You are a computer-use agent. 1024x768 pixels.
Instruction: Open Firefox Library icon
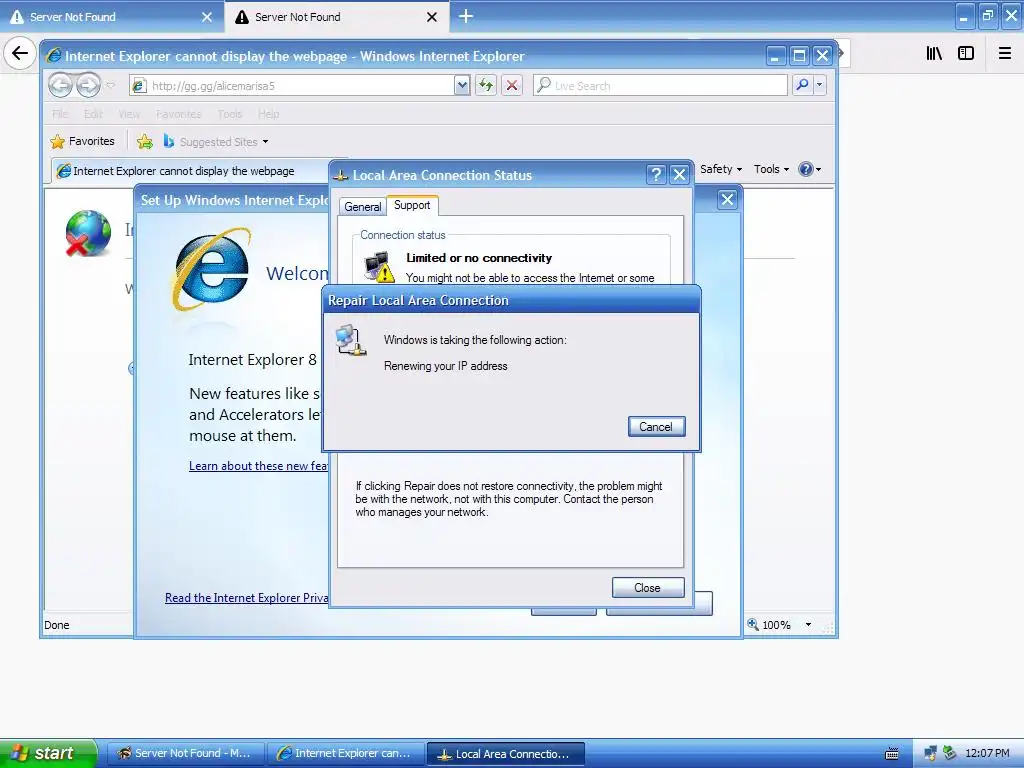click(x=934, y=53)
